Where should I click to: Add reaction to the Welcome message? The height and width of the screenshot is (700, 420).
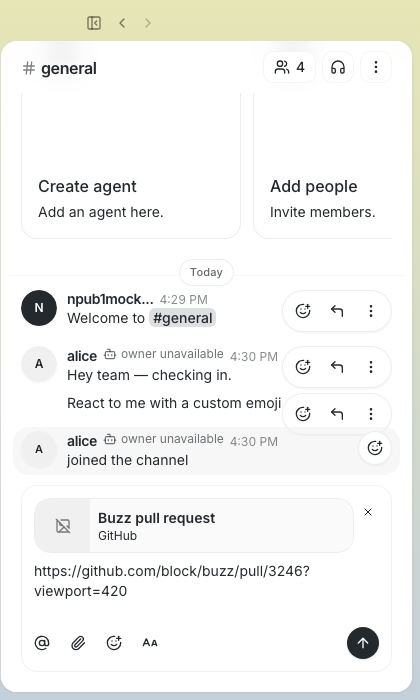(303, 311)
